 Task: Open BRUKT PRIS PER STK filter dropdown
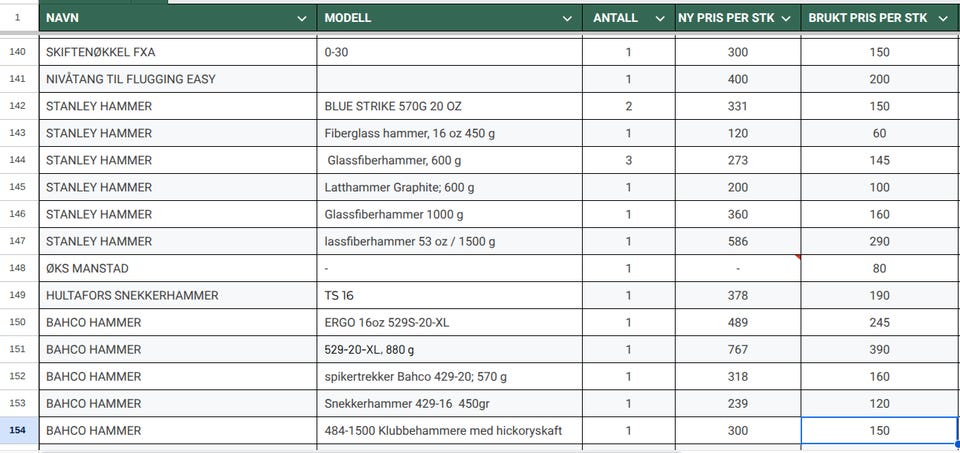943,18
